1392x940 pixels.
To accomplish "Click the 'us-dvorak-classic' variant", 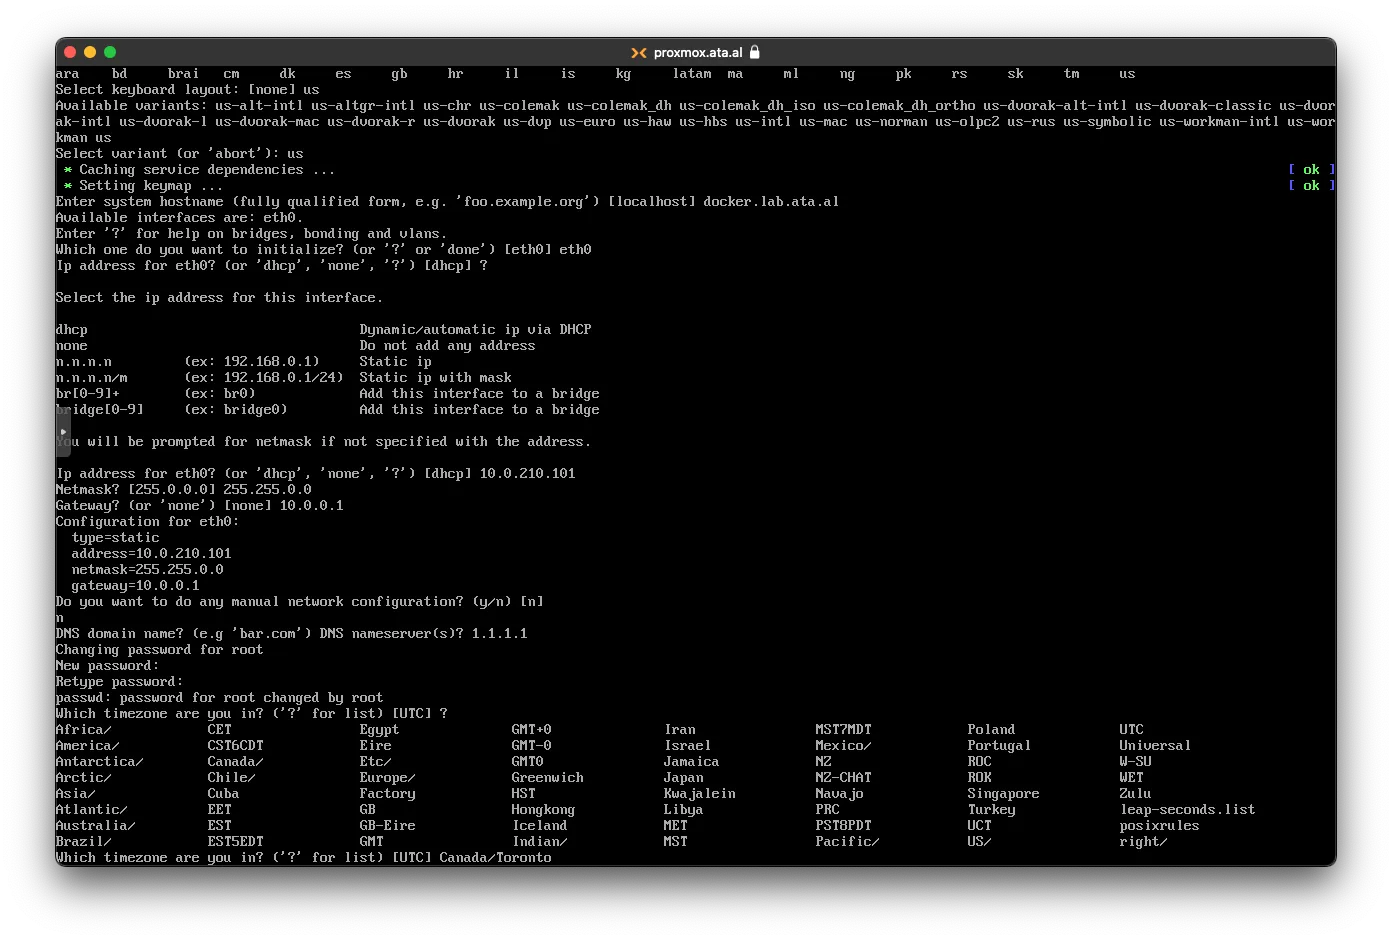I will coord(1204,106).
